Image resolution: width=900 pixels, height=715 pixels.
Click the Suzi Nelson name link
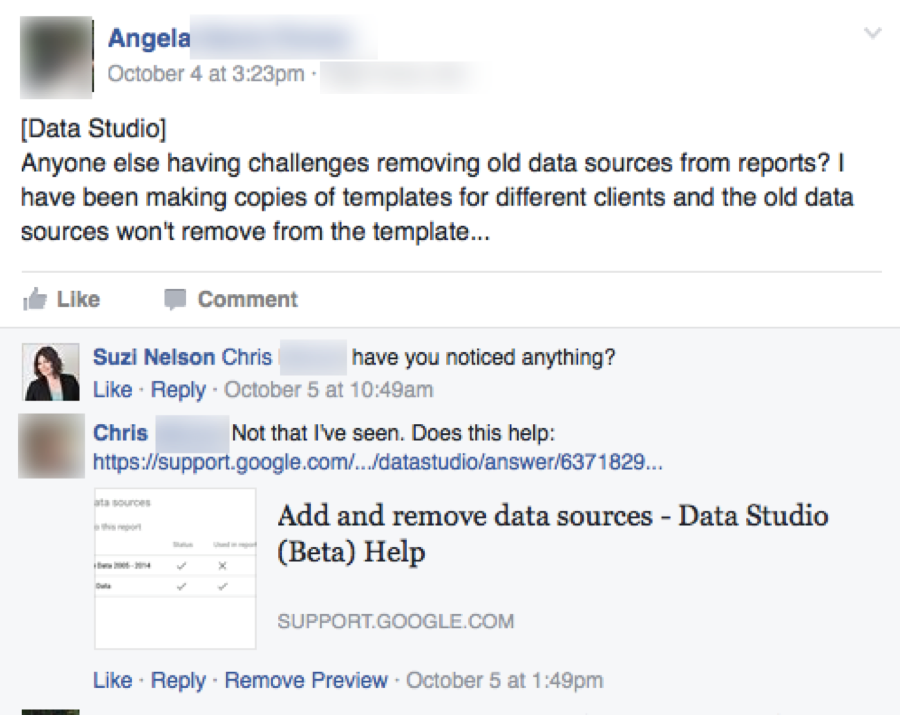tap(154, 357)
